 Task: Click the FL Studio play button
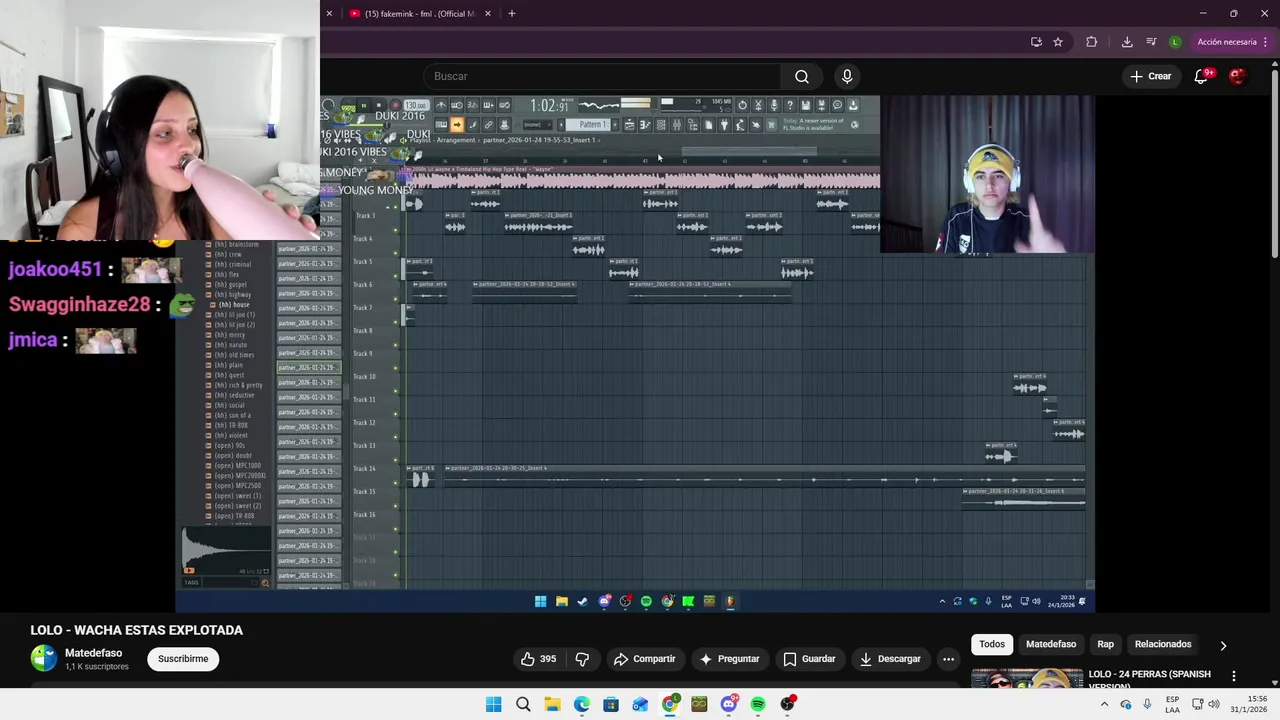click(364, 105)
